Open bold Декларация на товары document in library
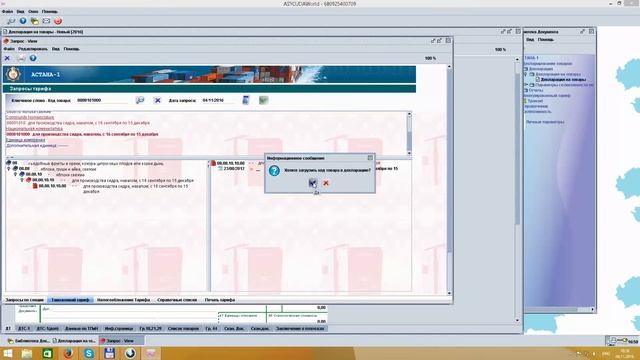Viewport: 640px width, 360px height. 563,80
